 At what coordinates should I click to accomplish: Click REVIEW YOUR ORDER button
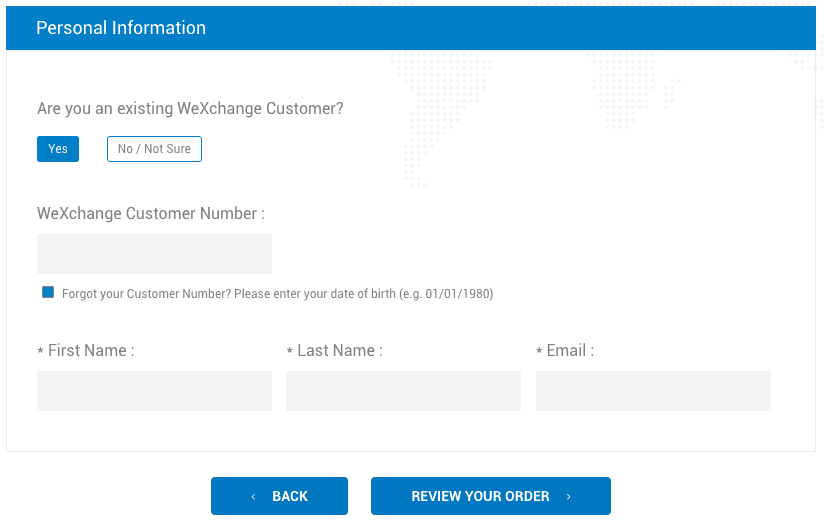pos(480,496)
